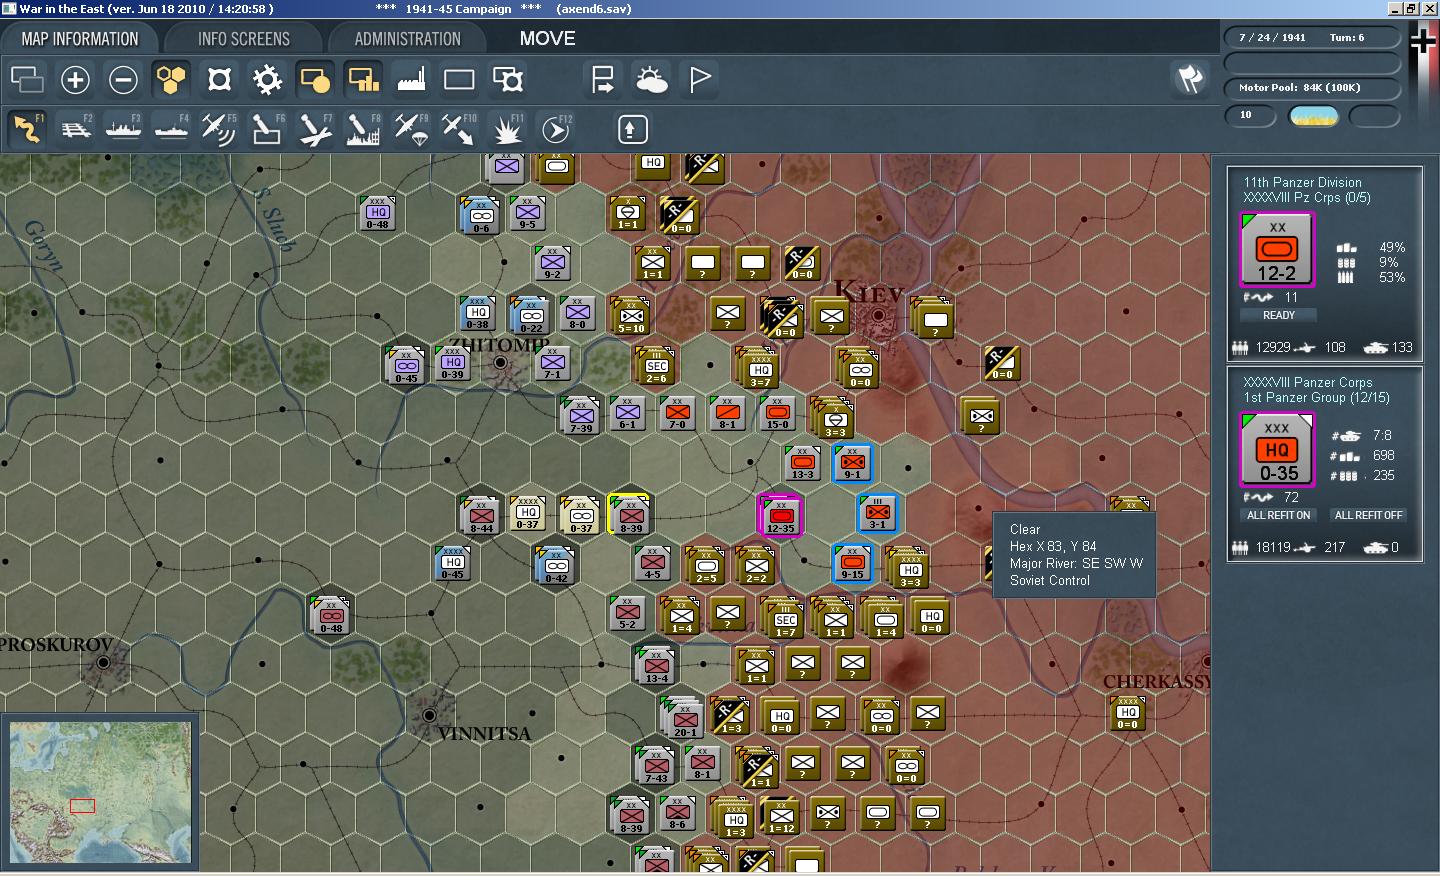The width and height of the screenshot is (1440, 876).
Task: Select F6 bomb unit mode
Action: pos(267,129)
